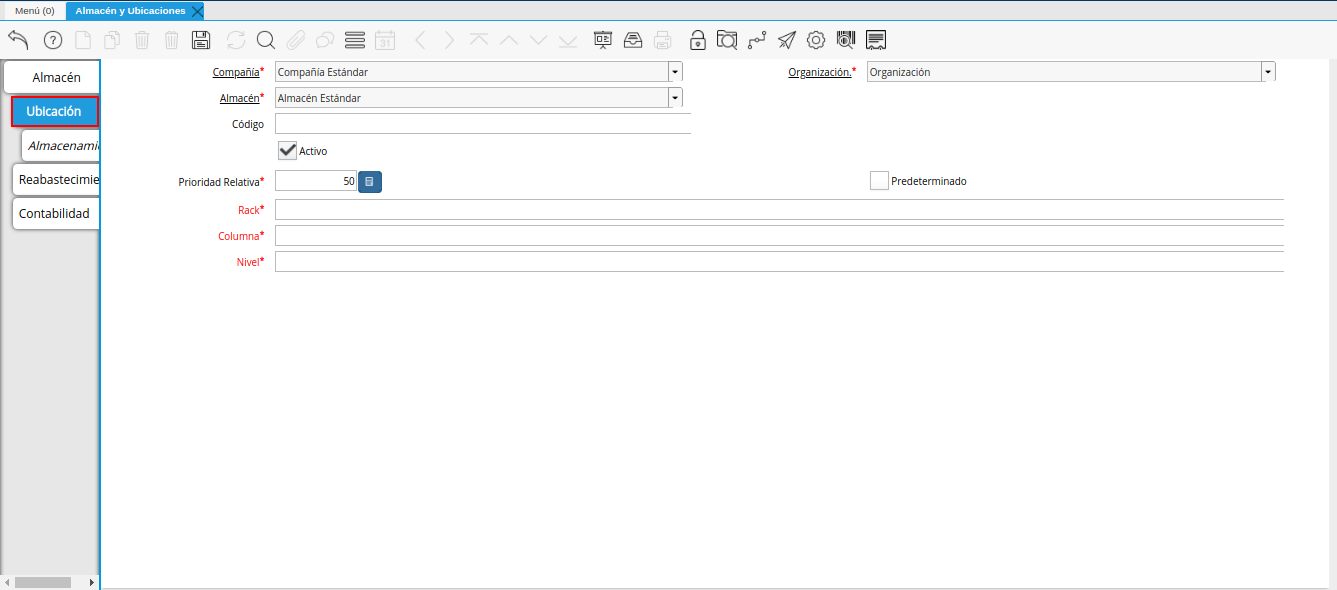This screenshot has height=590, width=1337.
Task: Switch to the Menú (0) tab
Action: (35, 10)
